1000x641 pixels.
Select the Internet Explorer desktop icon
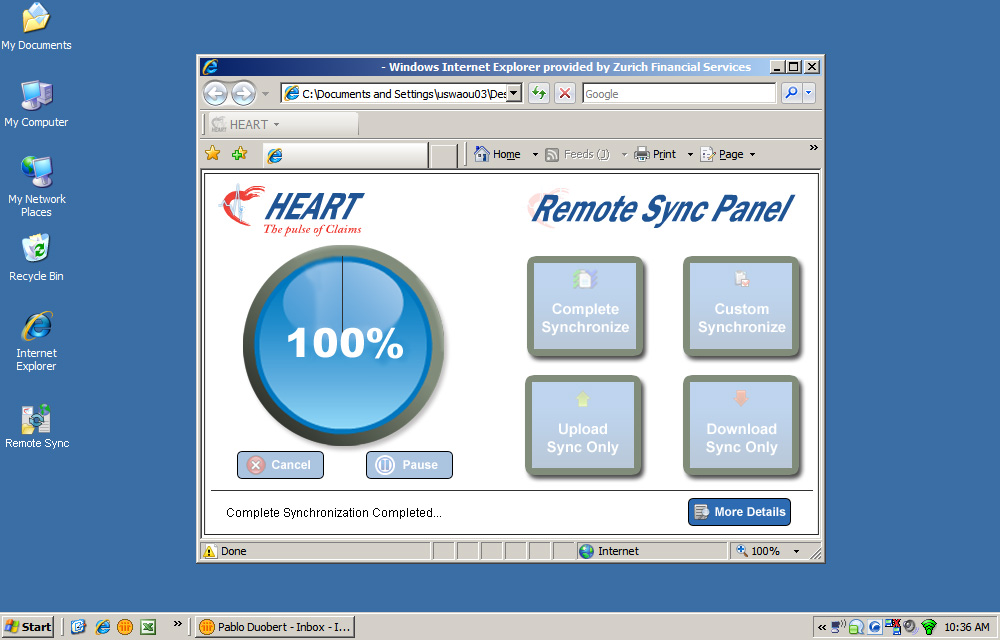(36, 341)
